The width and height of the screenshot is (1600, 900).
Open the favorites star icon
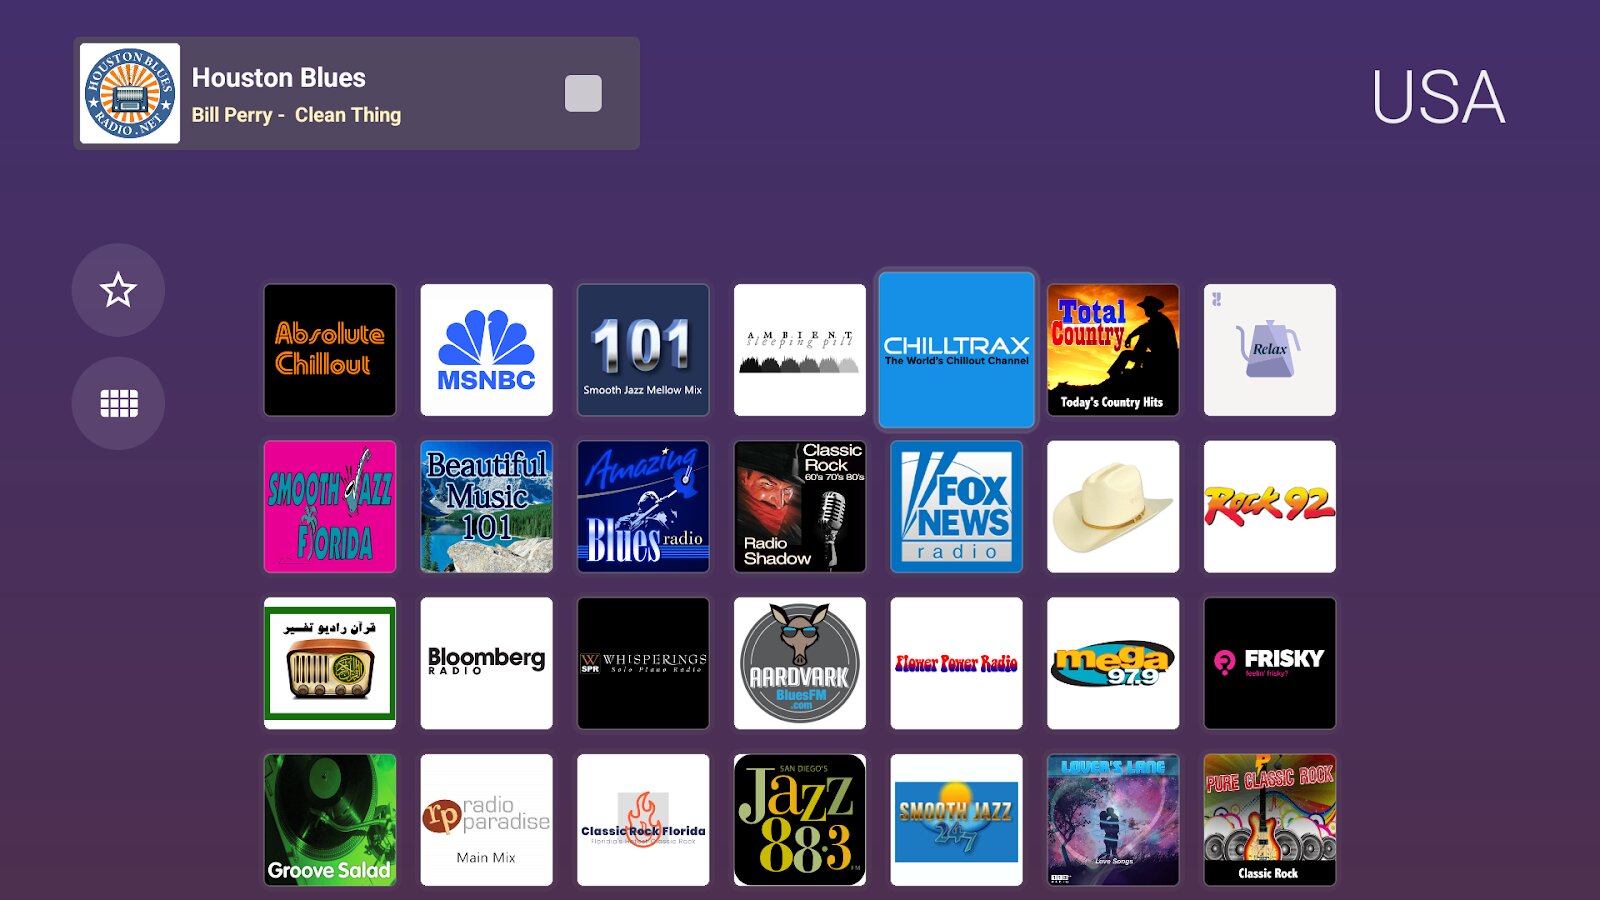click(118, 290)
